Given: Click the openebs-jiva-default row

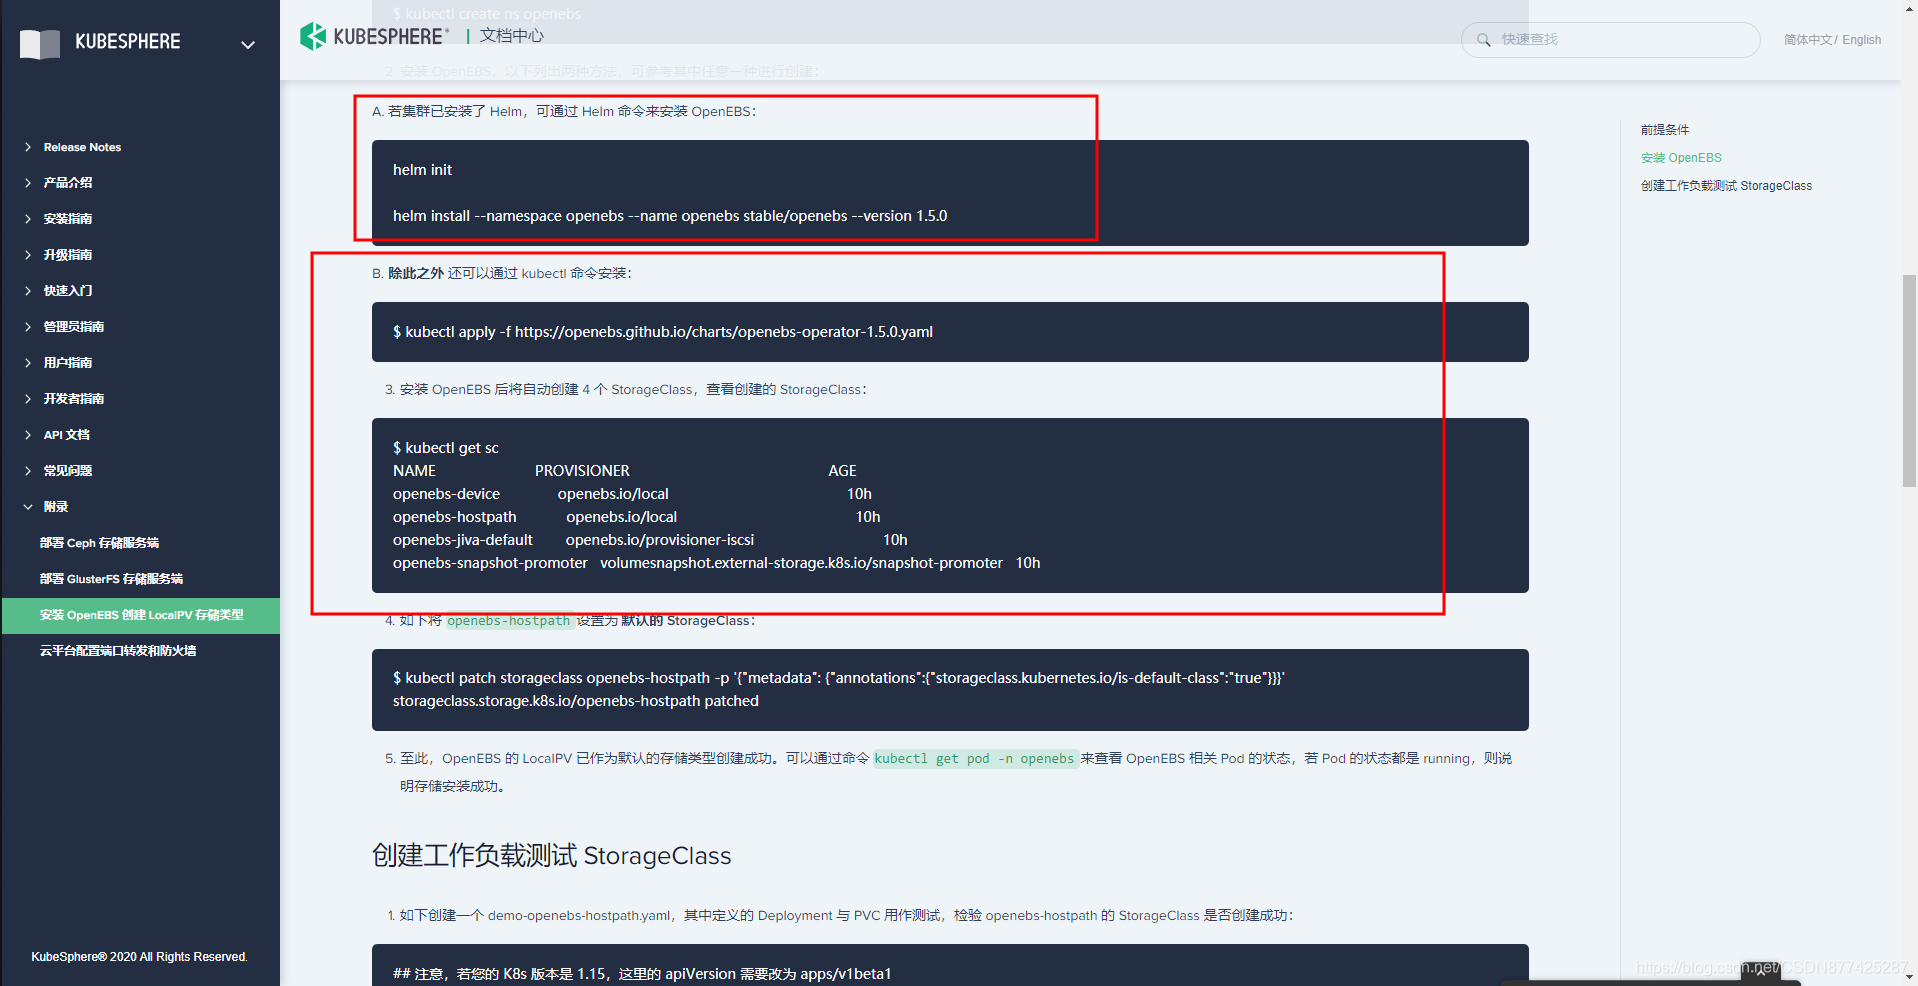Looking at the screenshot, I should [x=650, y=540].
